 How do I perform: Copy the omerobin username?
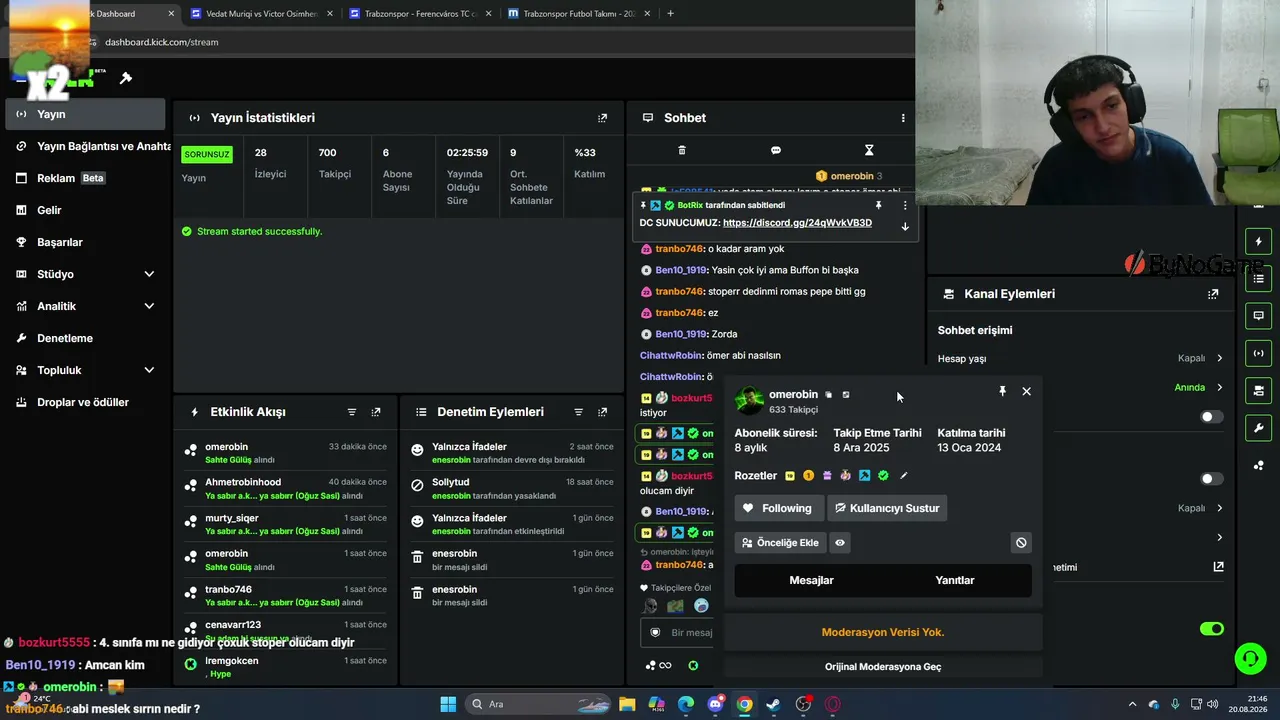(828, 395)
